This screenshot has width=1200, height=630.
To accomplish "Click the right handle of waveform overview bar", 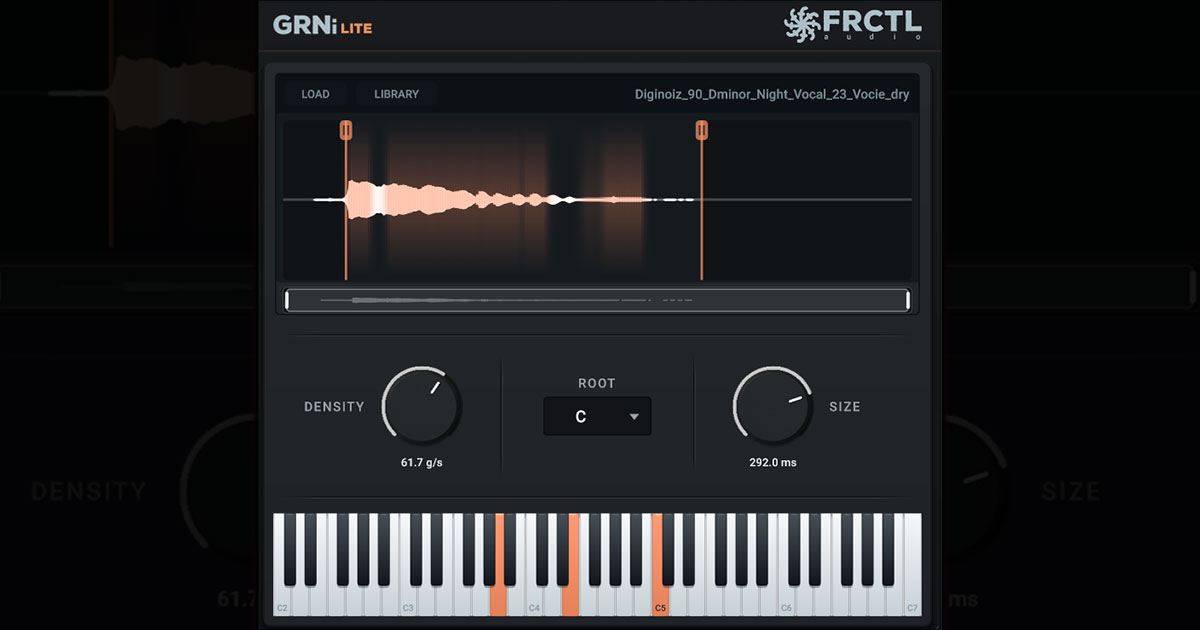I will 908,299.
